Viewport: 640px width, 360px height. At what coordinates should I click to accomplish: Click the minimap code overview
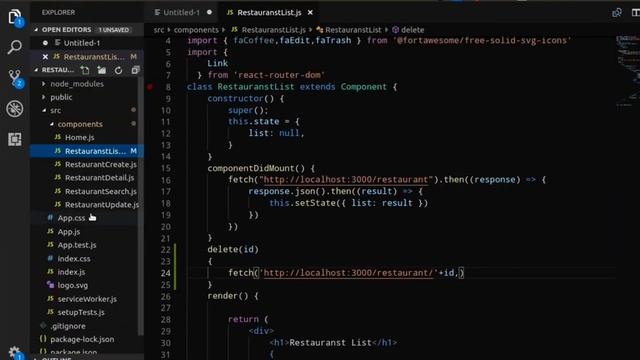click(628, 71)
